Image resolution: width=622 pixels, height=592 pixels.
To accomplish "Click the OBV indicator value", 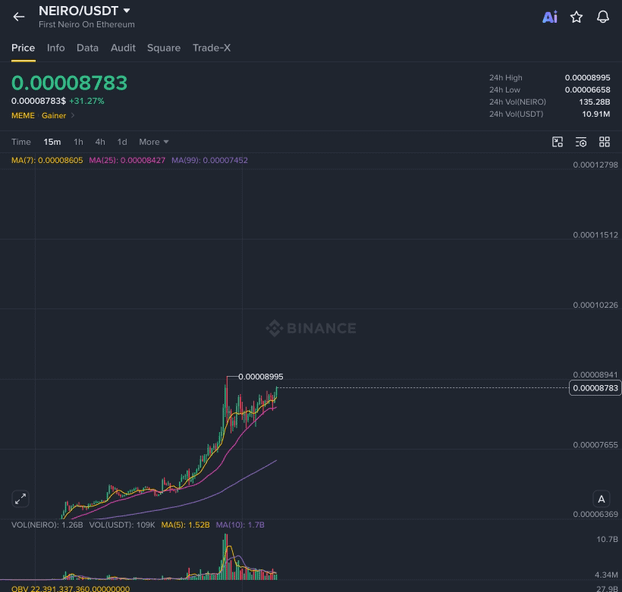I will tap(71, 588).
